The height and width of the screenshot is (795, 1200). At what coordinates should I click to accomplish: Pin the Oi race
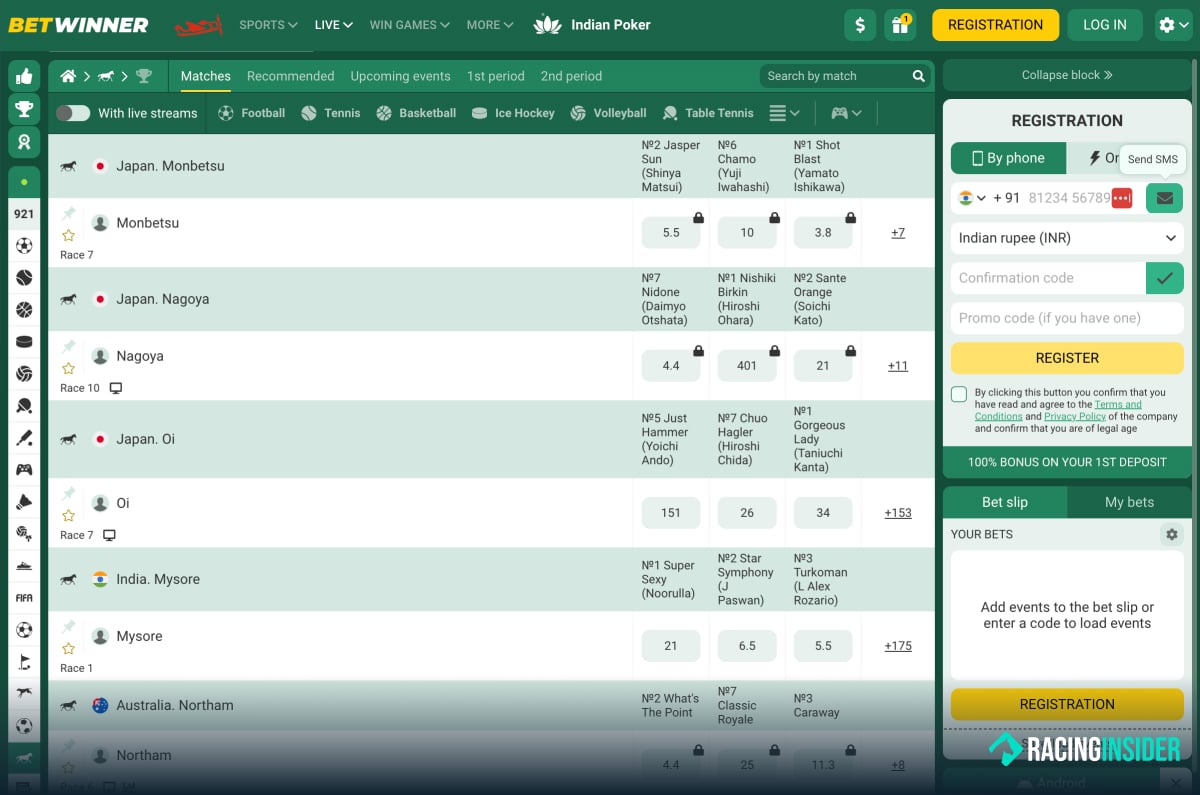click(69, 494)
